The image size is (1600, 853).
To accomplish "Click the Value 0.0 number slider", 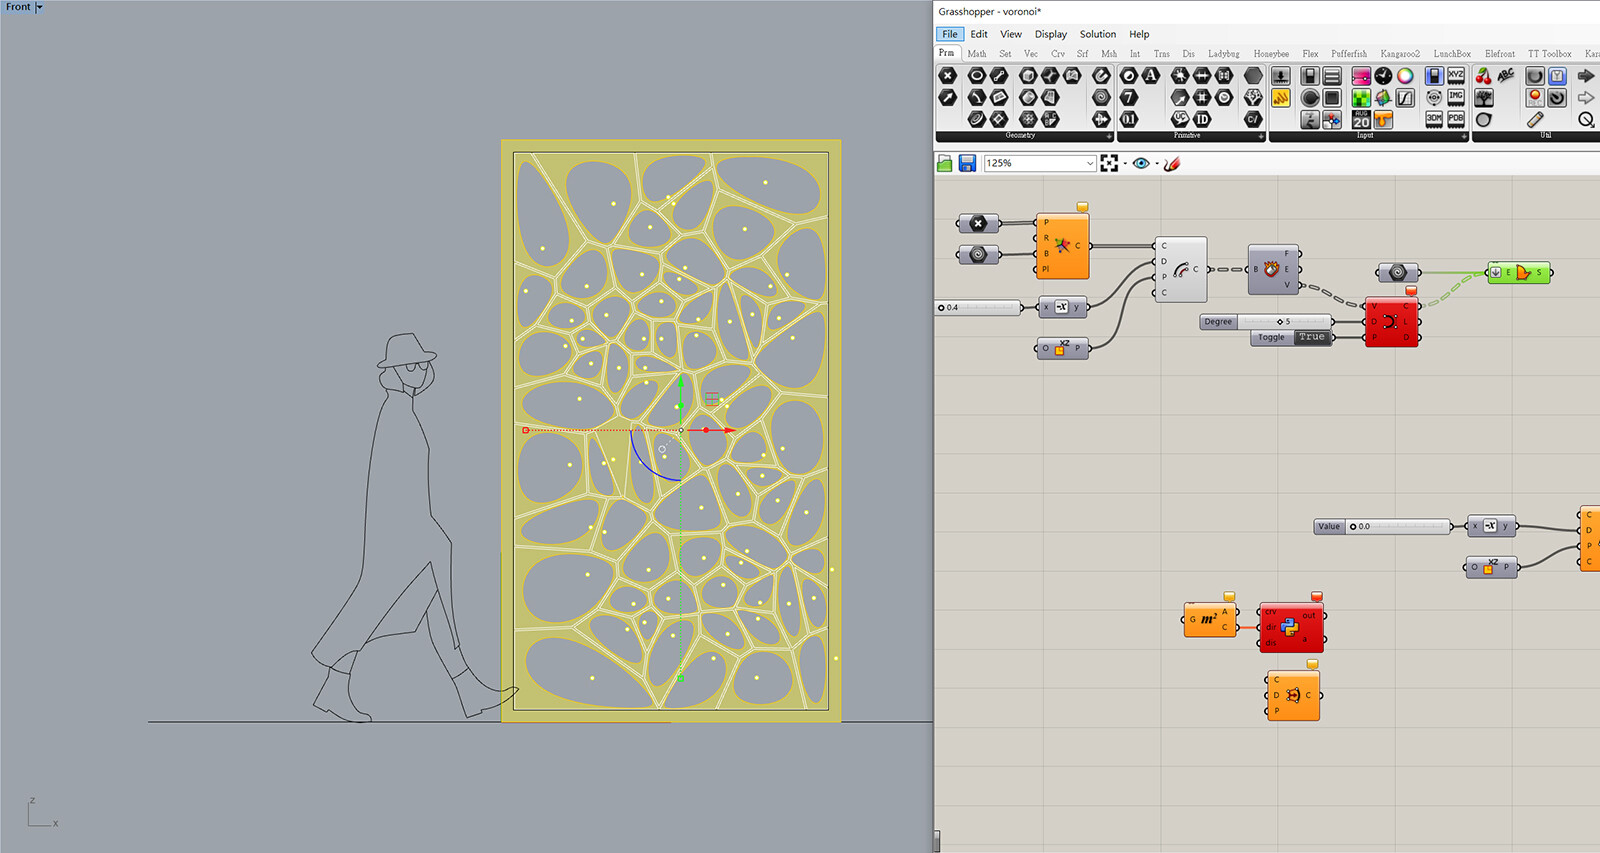I will point(1383,526).
